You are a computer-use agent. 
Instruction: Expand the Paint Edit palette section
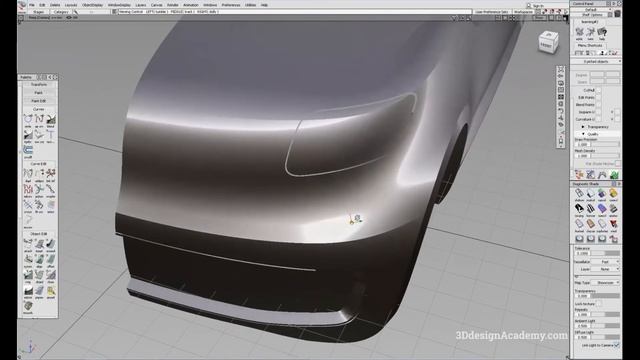point(39,101)
